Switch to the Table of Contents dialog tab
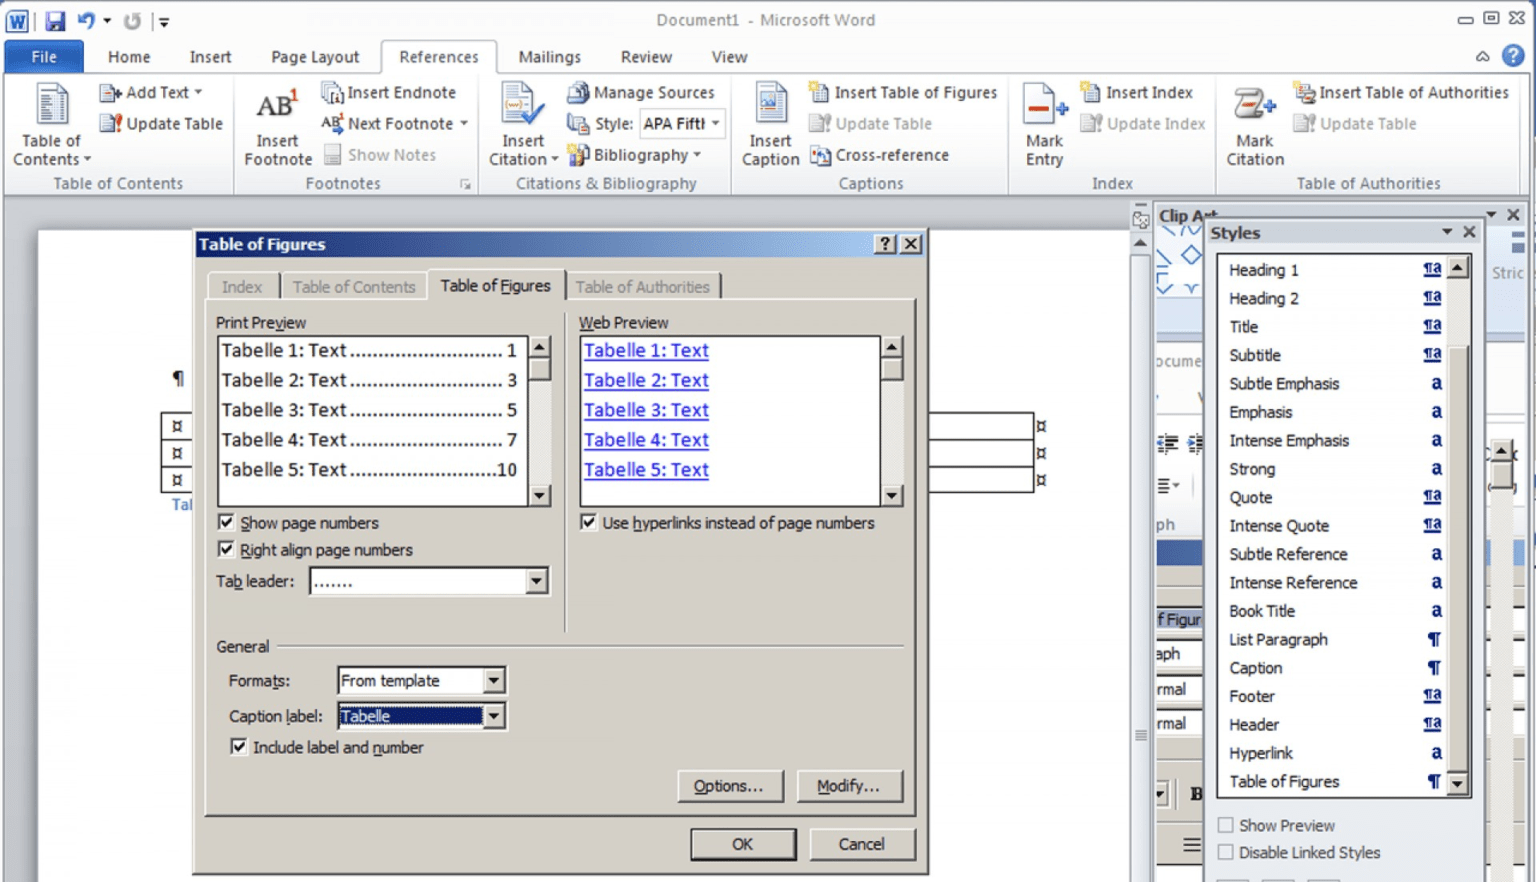Screen dimensions: 1536x882 (x=353, y=286)
